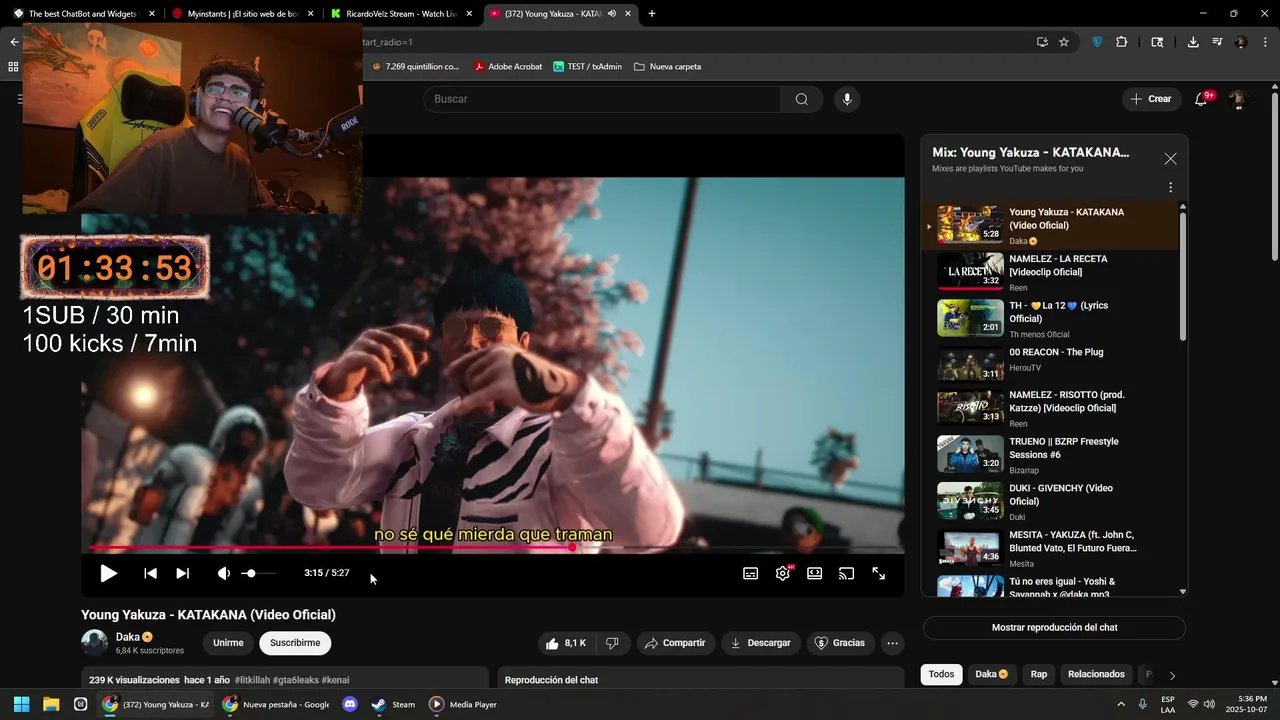1280x720 pixels.
Task: Click the Gracias button
Action: click(x=839, y=643)
